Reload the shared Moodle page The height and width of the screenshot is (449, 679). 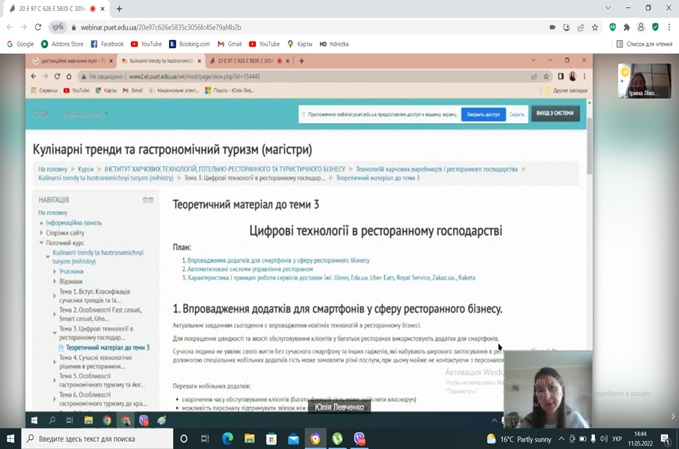point(57,76)
